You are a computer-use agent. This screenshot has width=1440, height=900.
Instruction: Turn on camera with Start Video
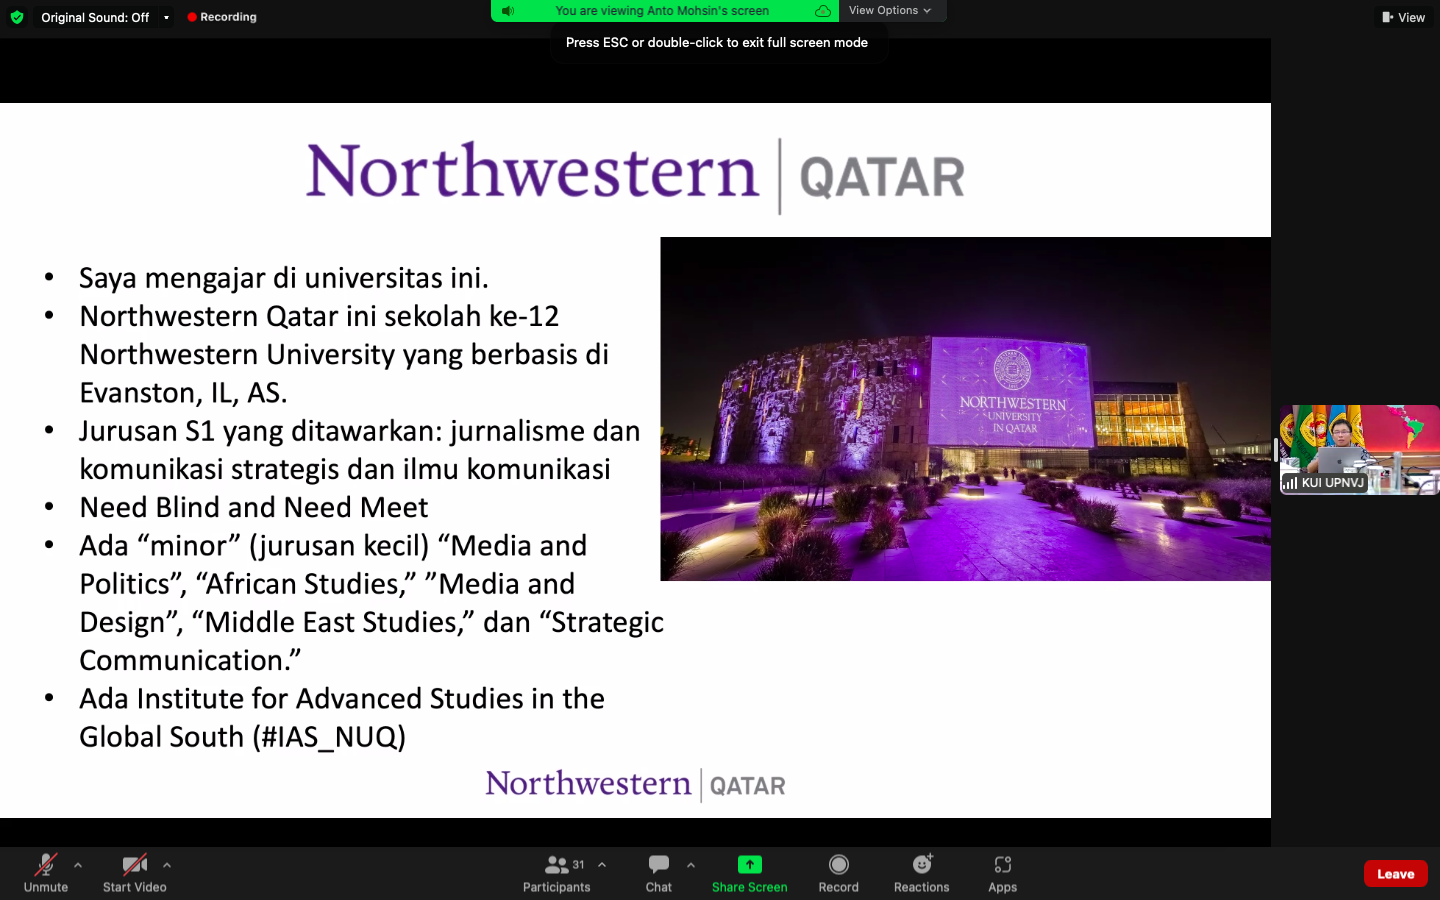(x=134, y=865)
